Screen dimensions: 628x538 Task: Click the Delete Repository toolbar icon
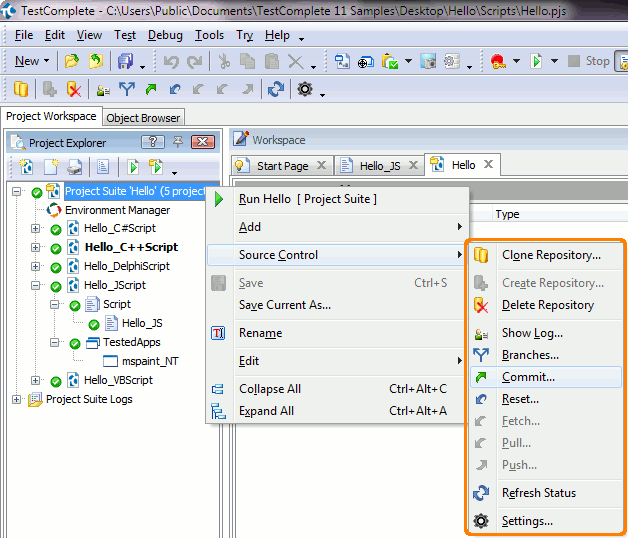click(73, 90)
